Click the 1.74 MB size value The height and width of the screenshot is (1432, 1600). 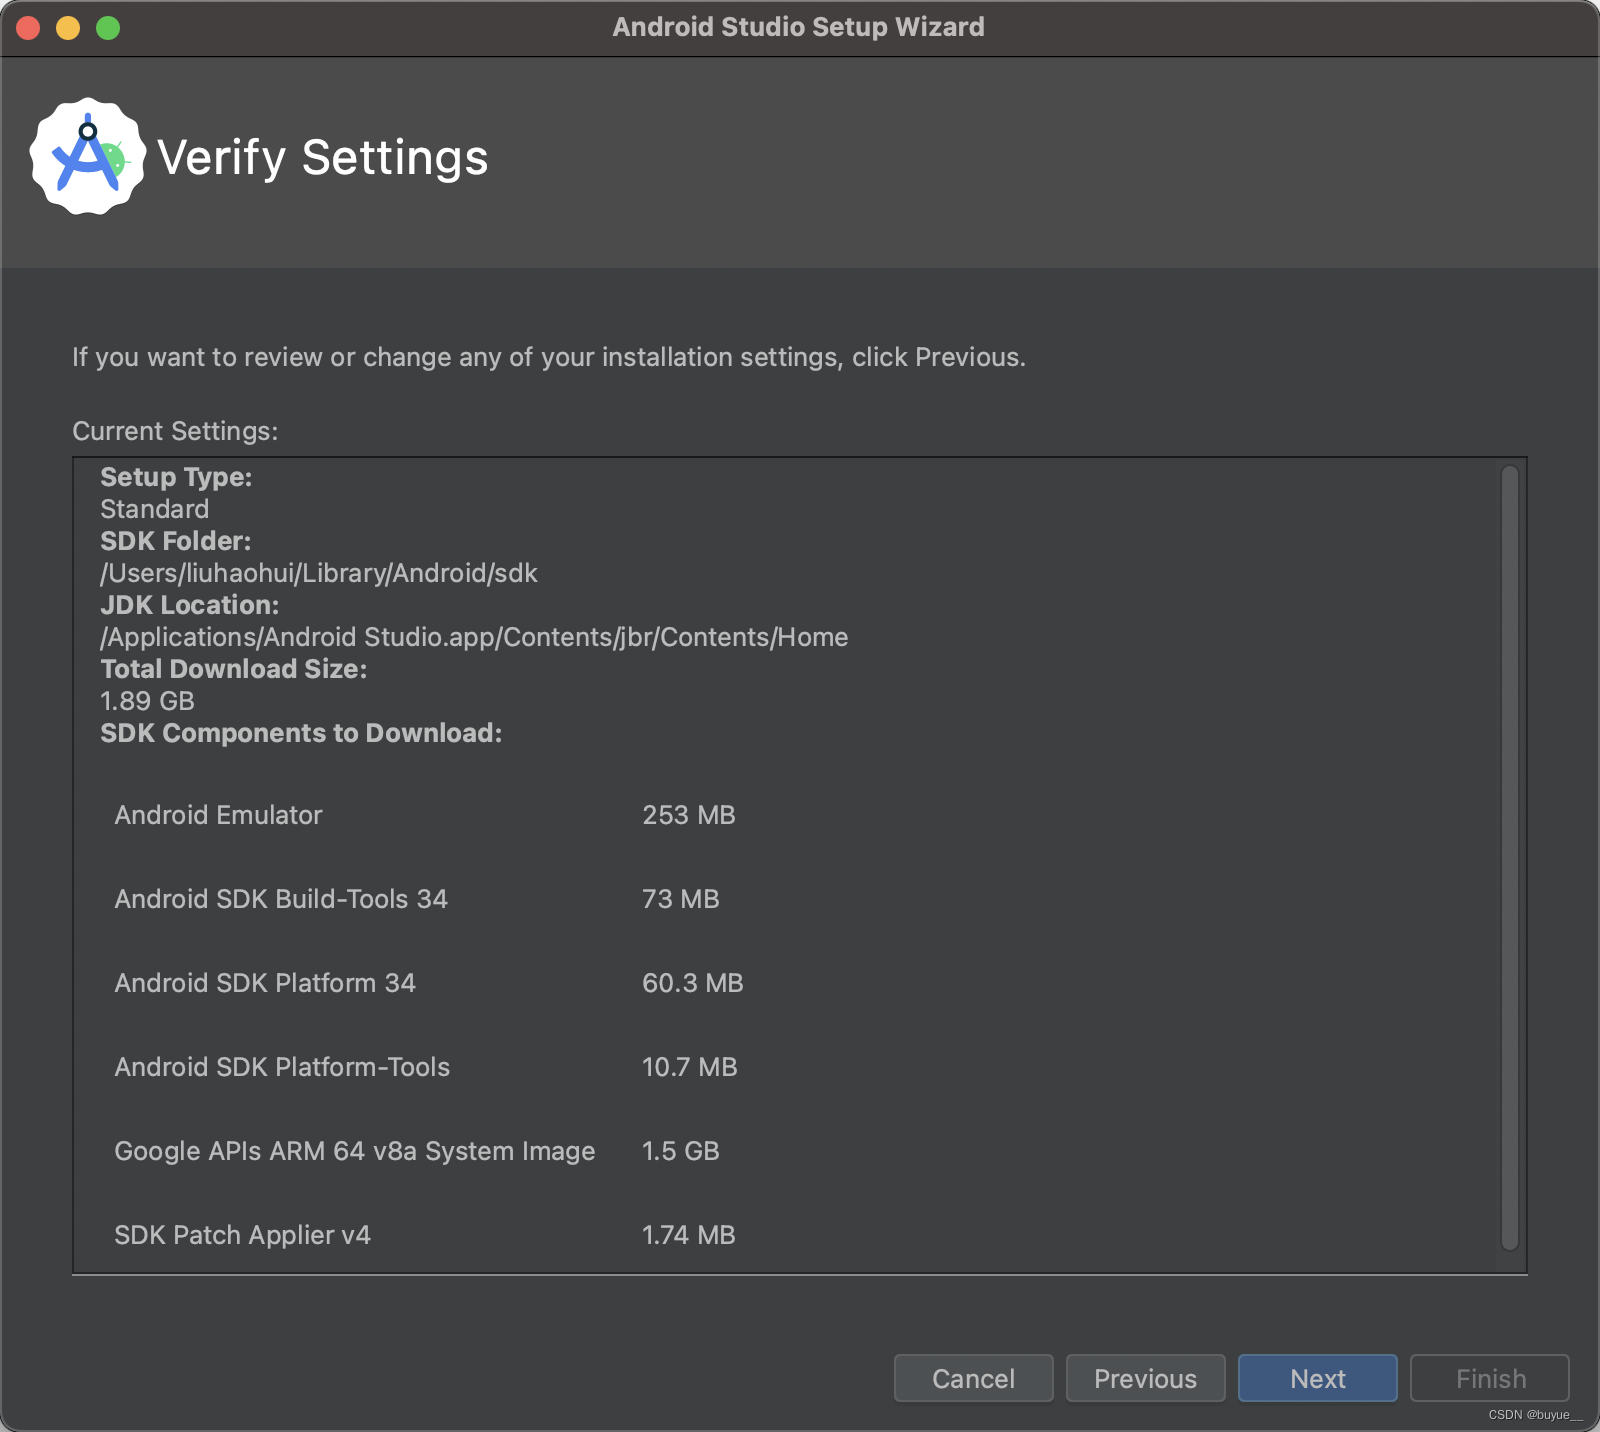689,1235
